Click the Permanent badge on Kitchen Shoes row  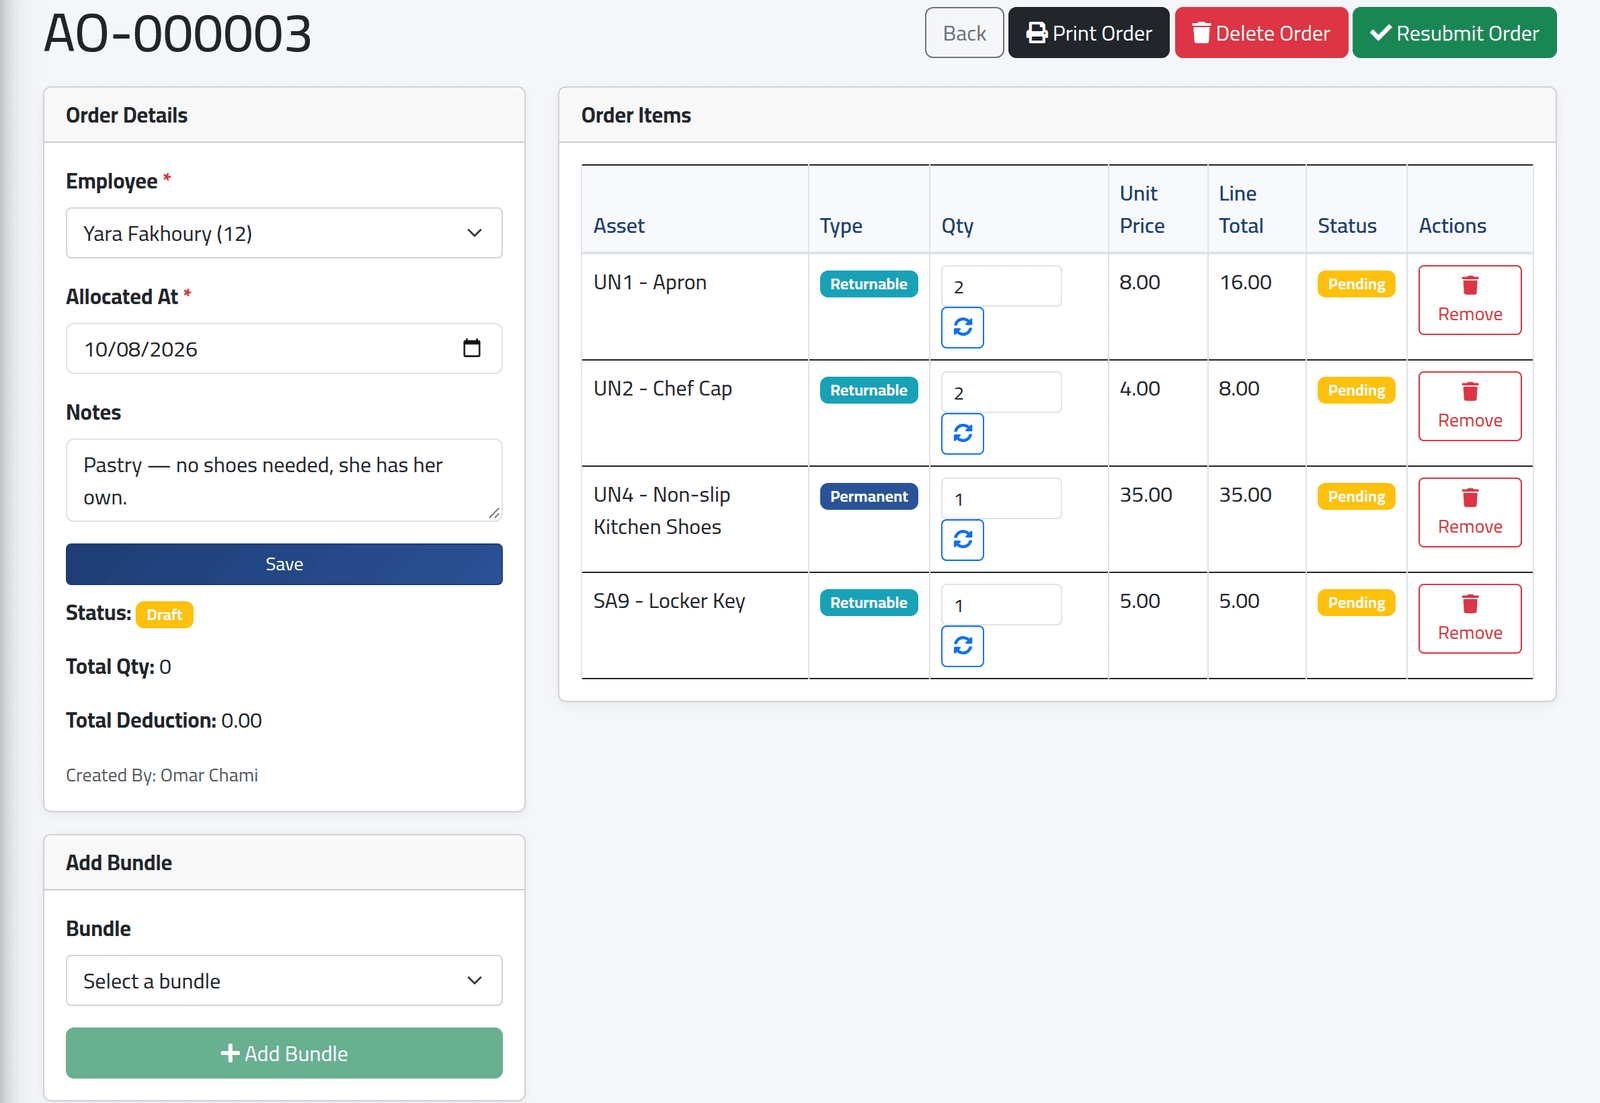tap(868, 496)
